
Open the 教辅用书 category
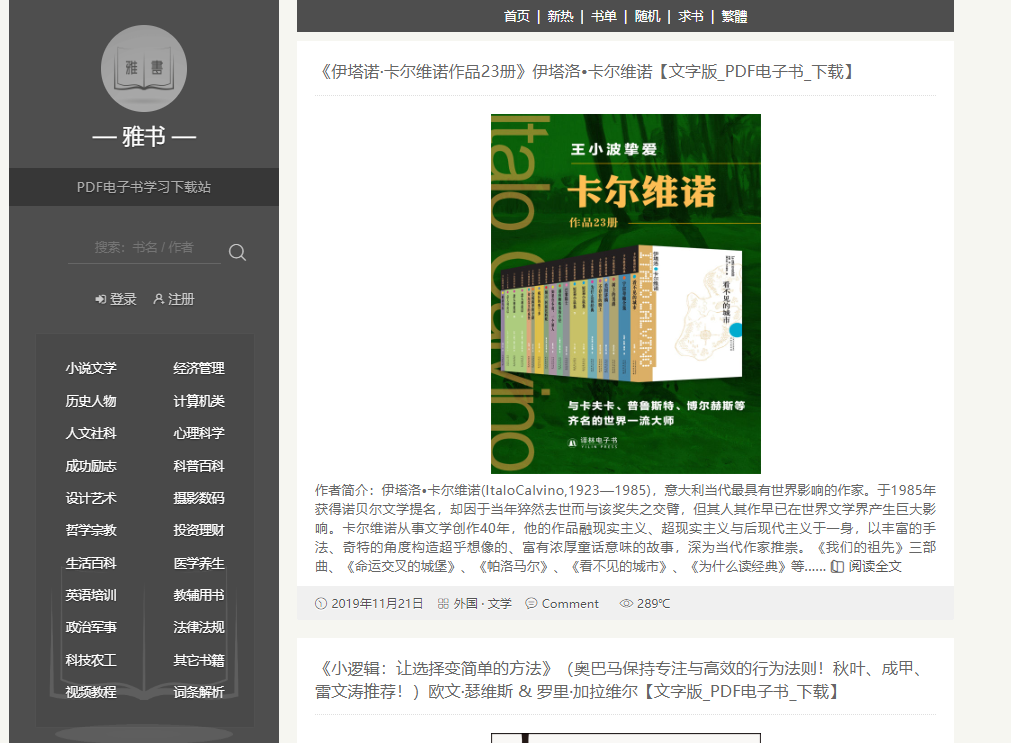(199, 595)
